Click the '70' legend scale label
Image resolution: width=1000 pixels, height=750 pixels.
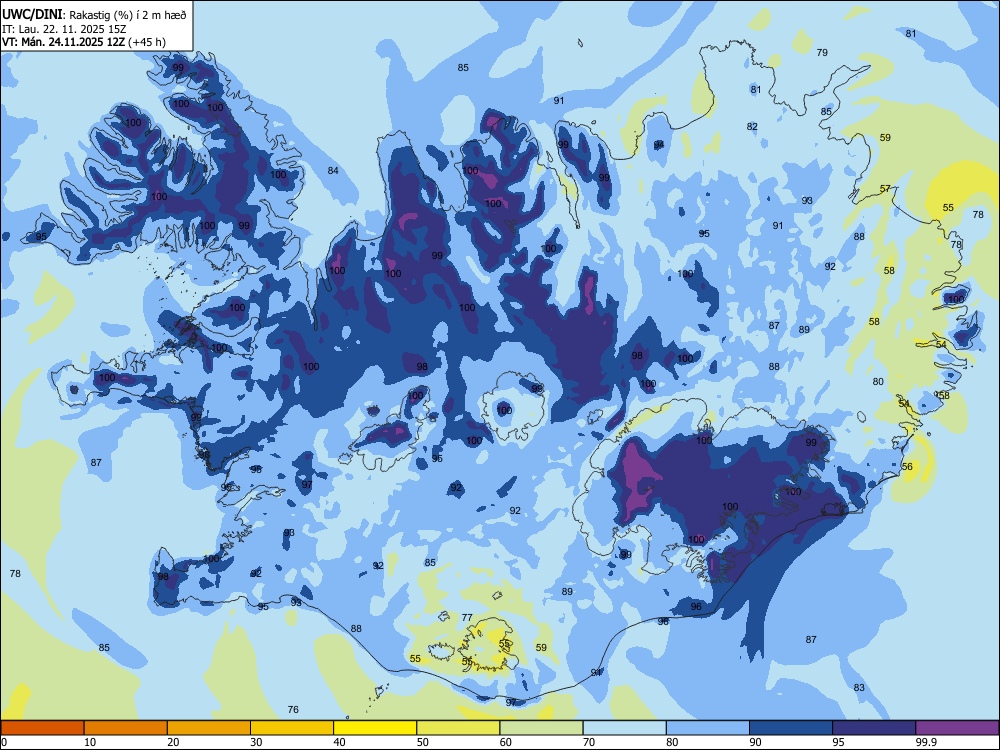point(589,742)
